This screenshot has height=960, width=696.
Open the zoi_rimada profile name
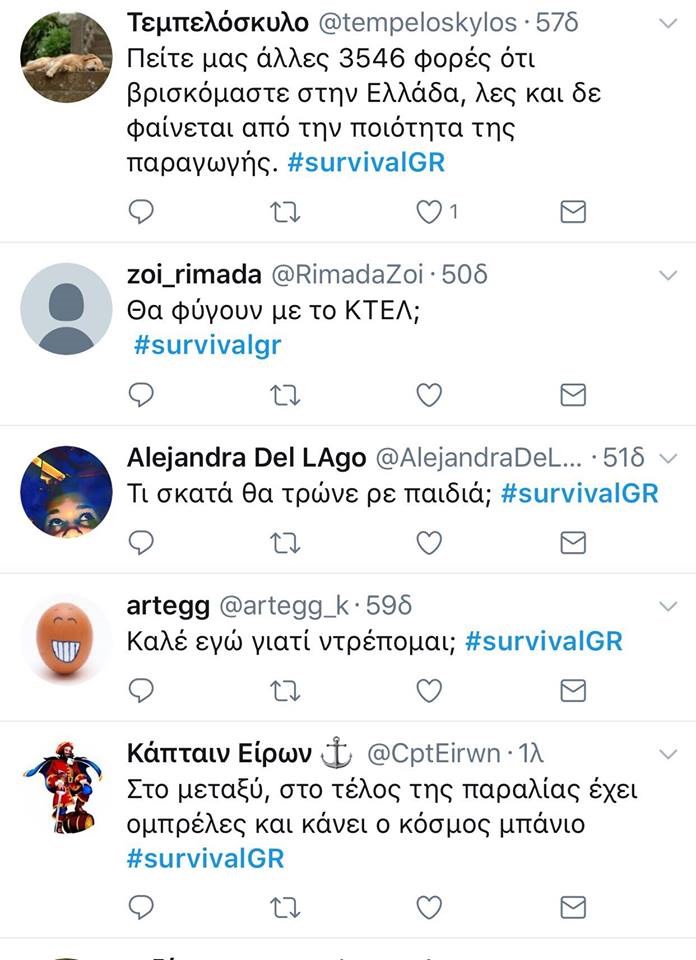point(194,275)
